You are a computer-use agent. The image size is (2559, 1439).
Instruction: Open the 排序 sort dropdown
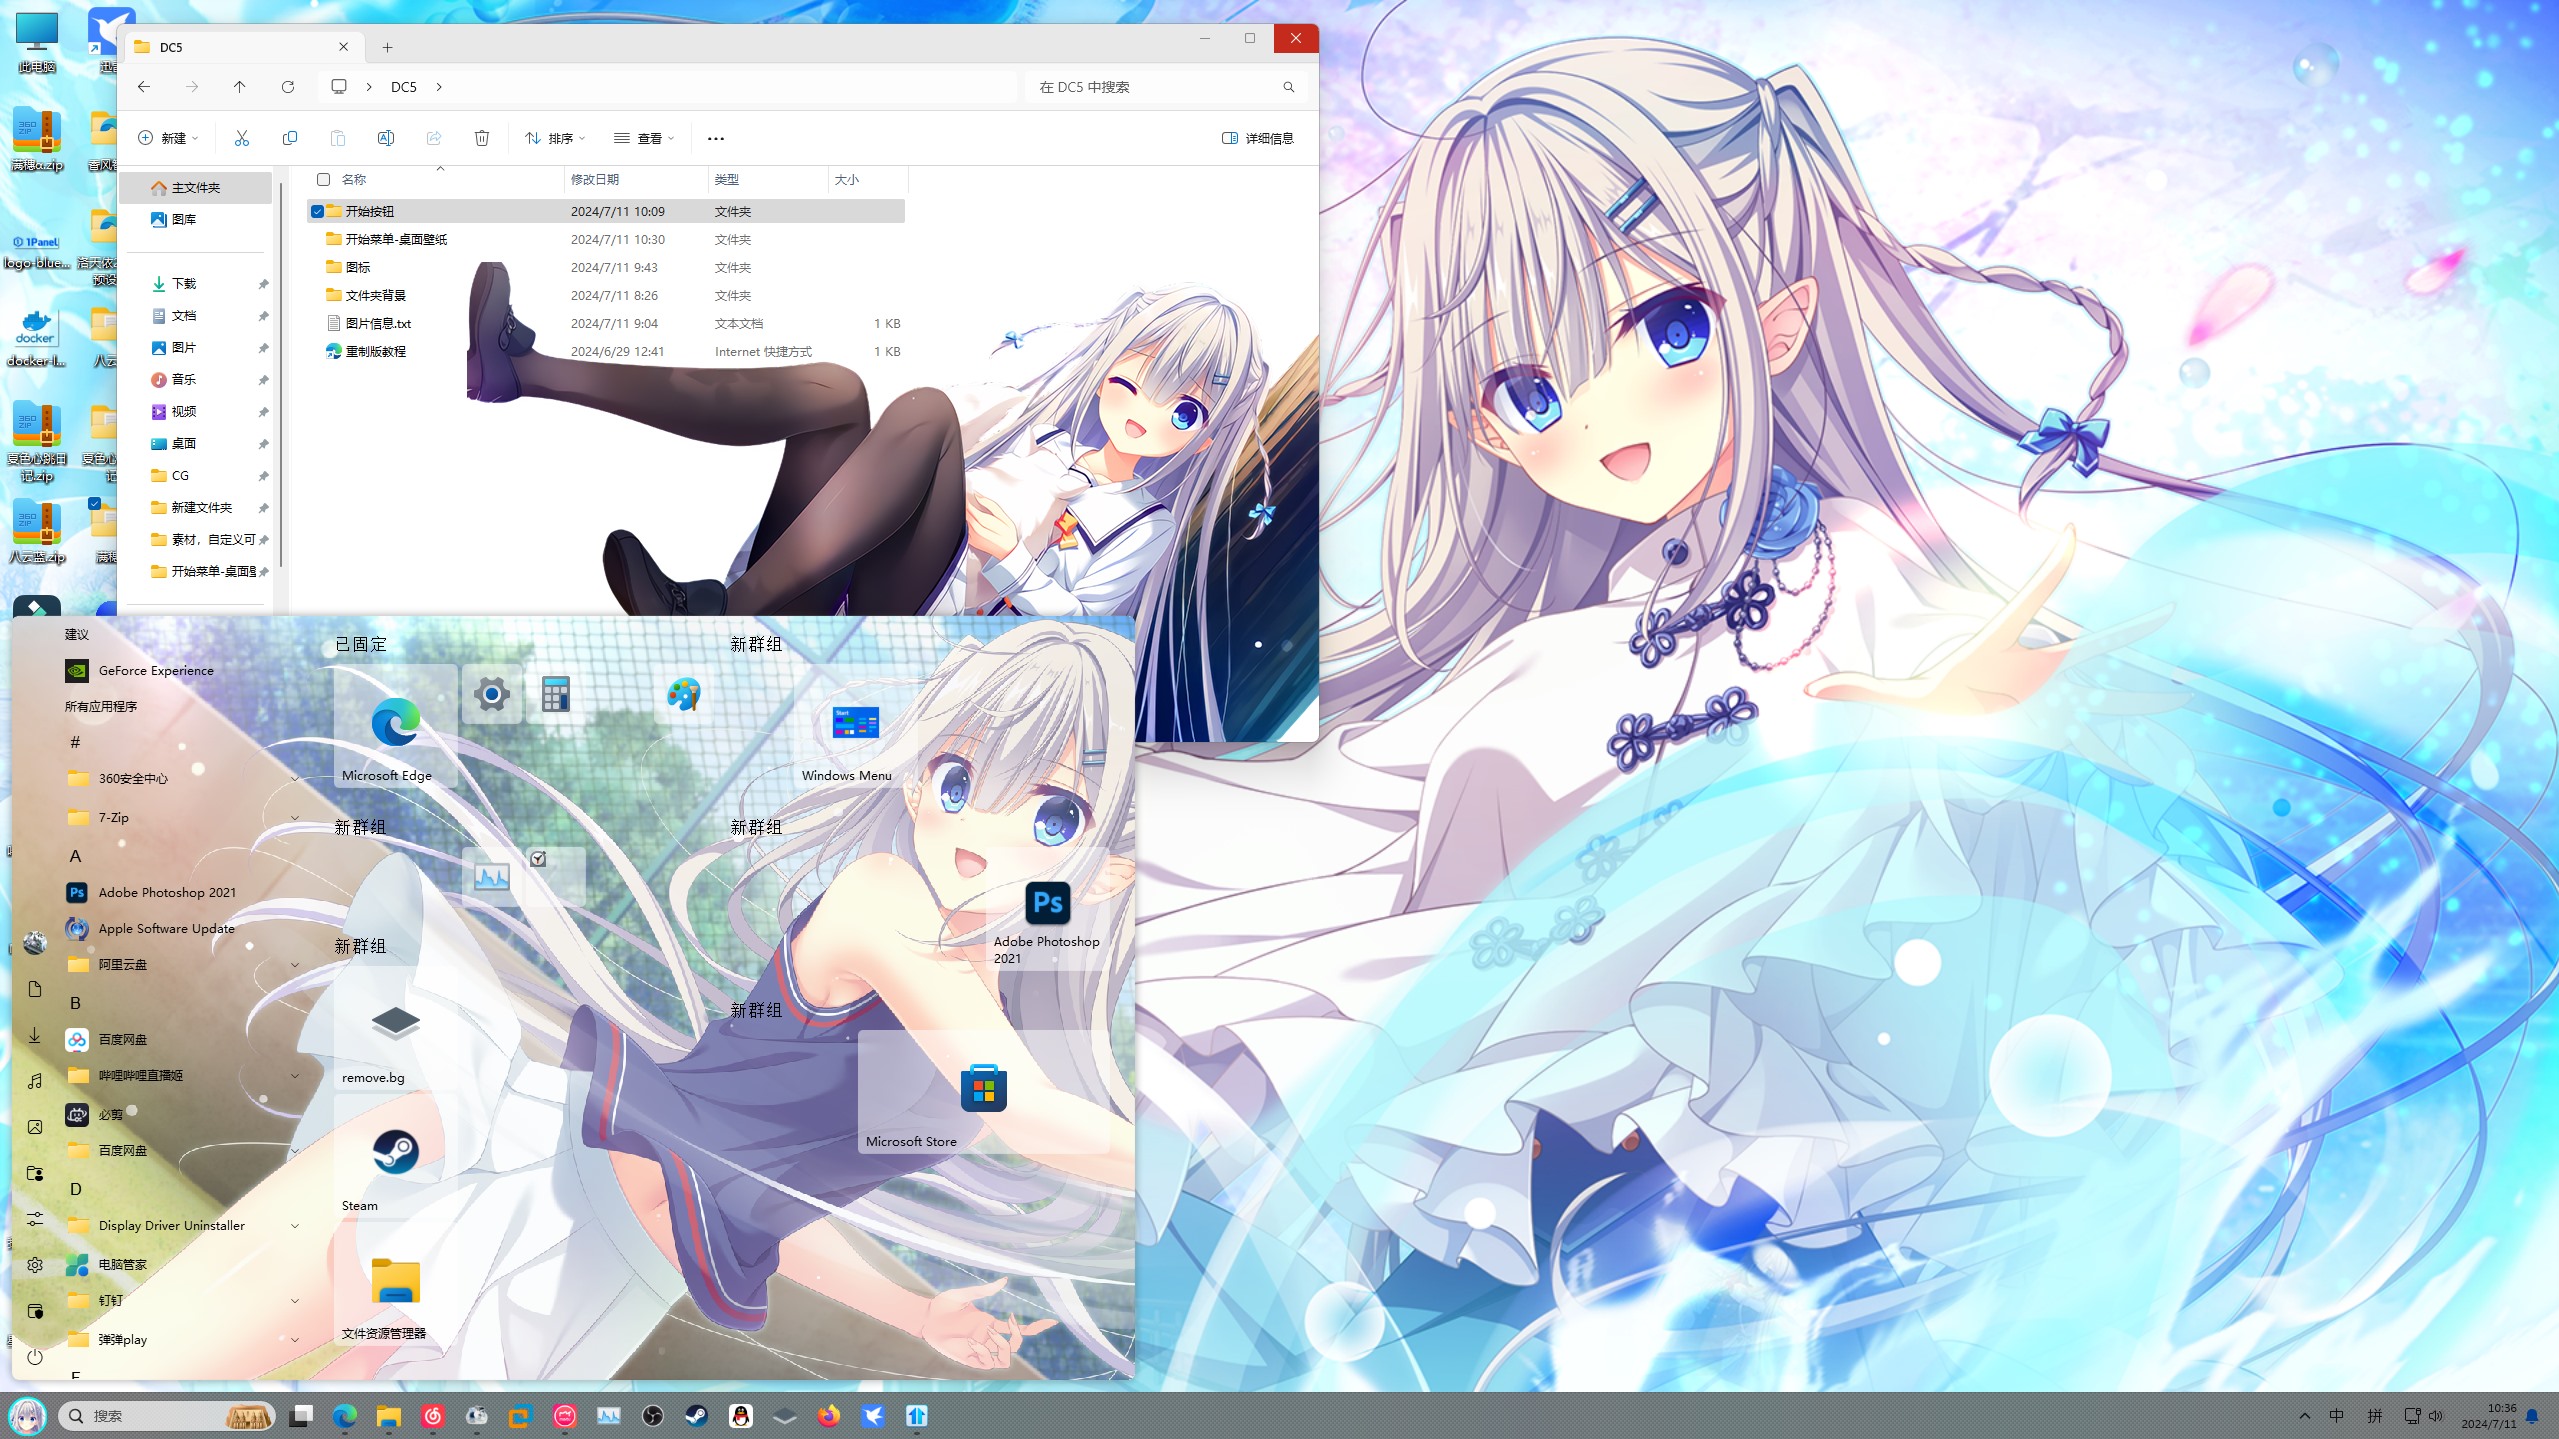(554, 138)
